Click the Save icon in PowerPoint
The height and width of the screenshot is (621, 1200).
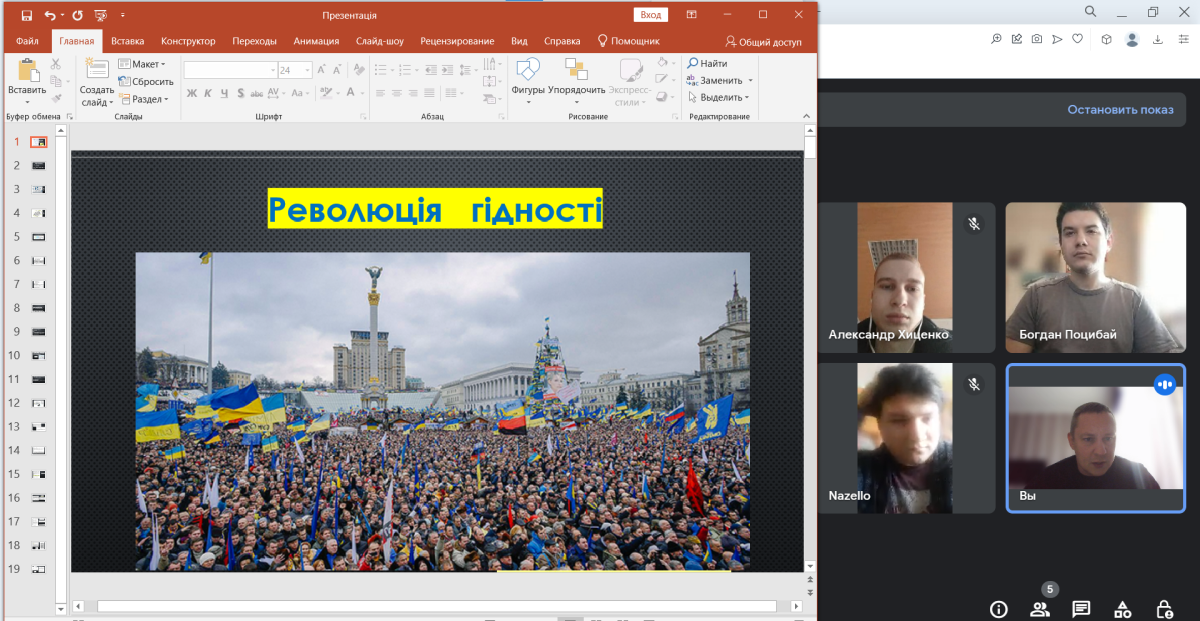click(26, 15)
